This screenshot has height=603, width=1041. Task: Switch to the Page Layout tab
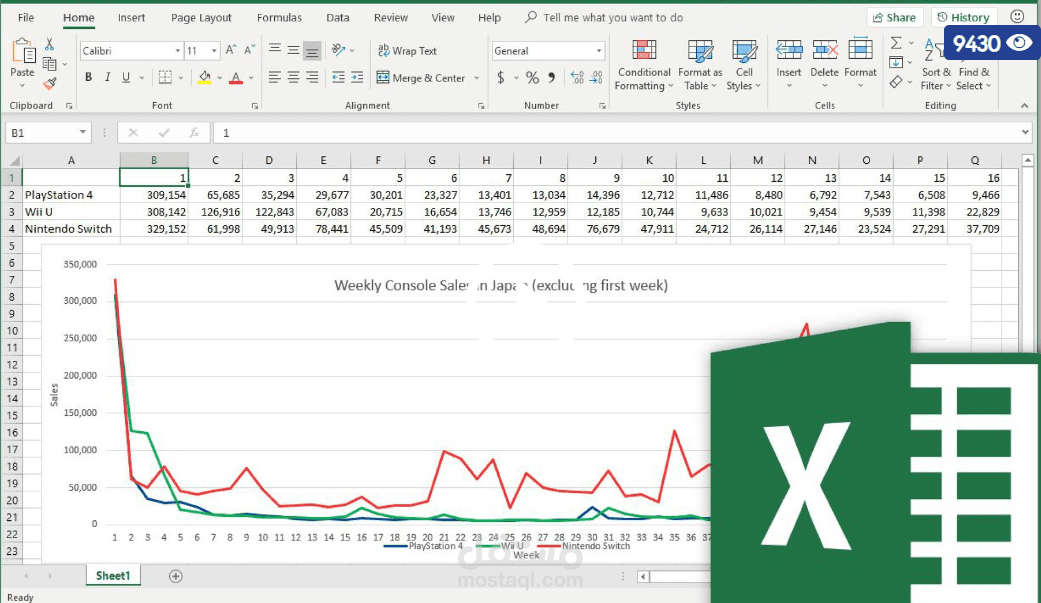[201, 17]
